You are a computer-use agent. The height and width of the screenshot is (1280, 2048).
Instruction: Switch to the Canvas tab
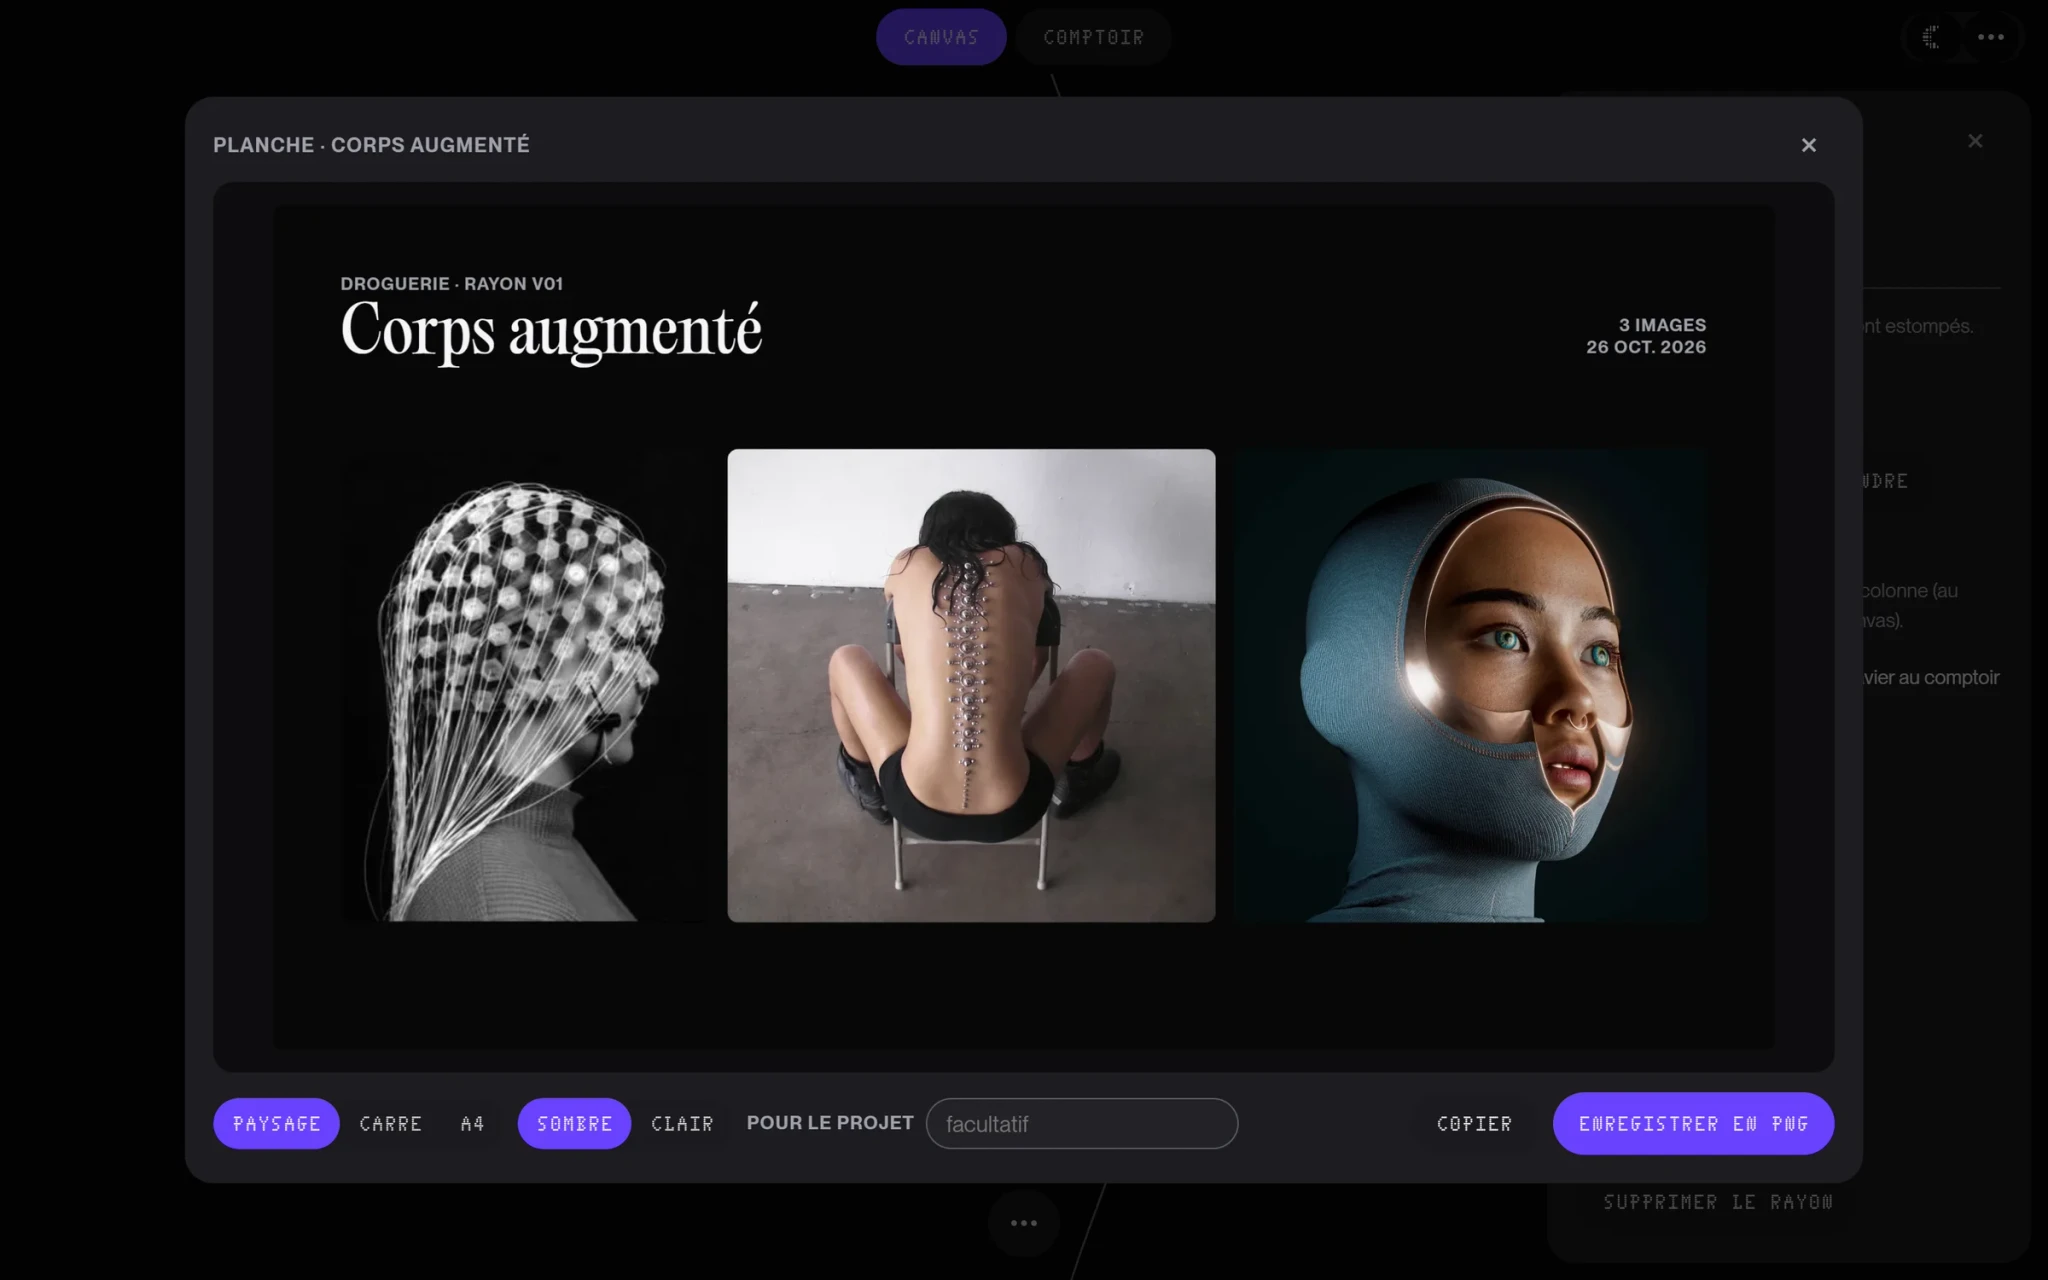941,37
